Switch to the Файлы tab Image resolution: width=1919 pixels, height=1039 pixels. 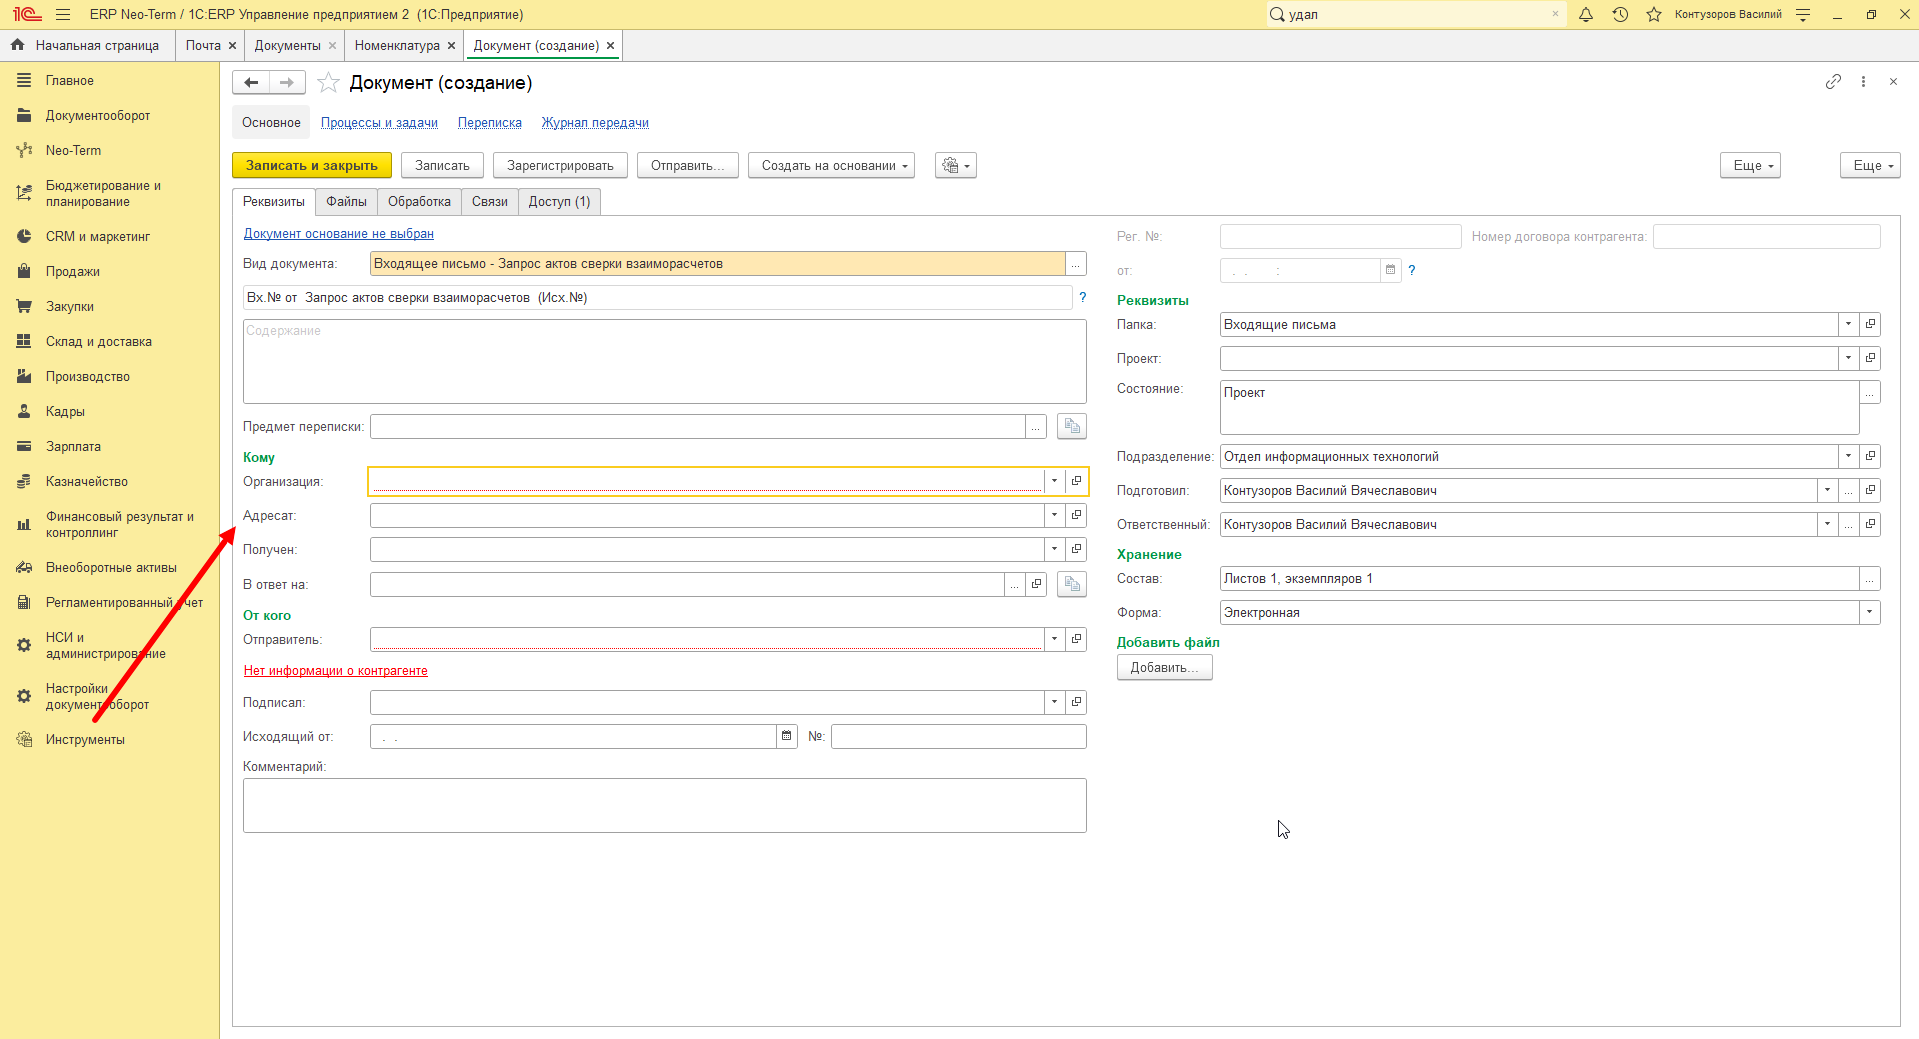click(x=346, y=202)
